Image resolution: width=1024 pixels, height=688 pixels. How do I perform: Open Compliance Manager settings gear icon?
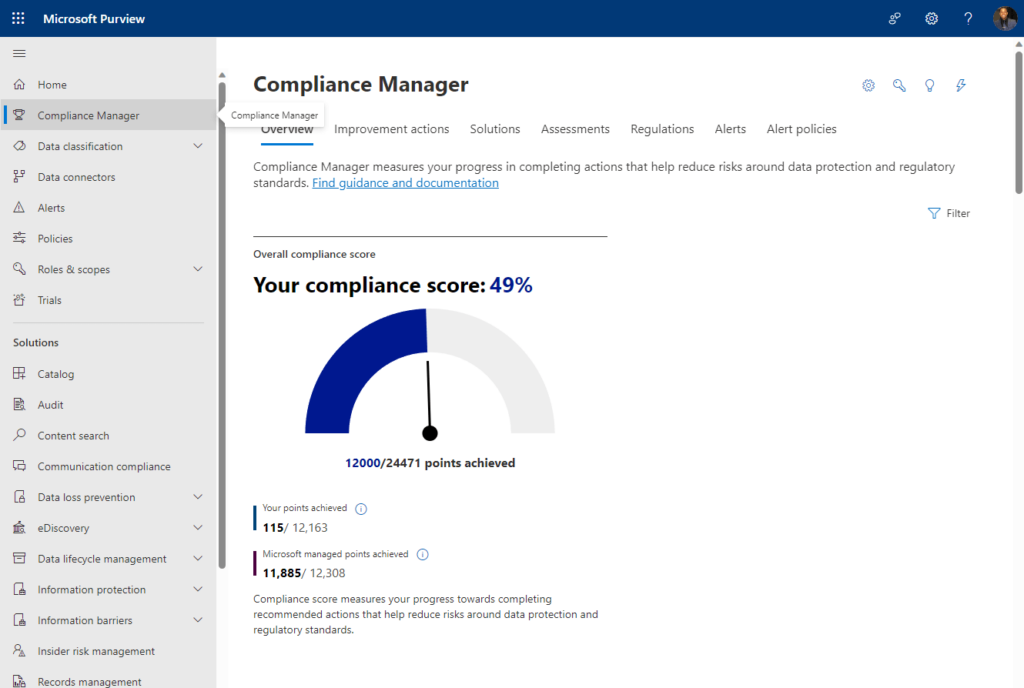click(x=869, y=86)
